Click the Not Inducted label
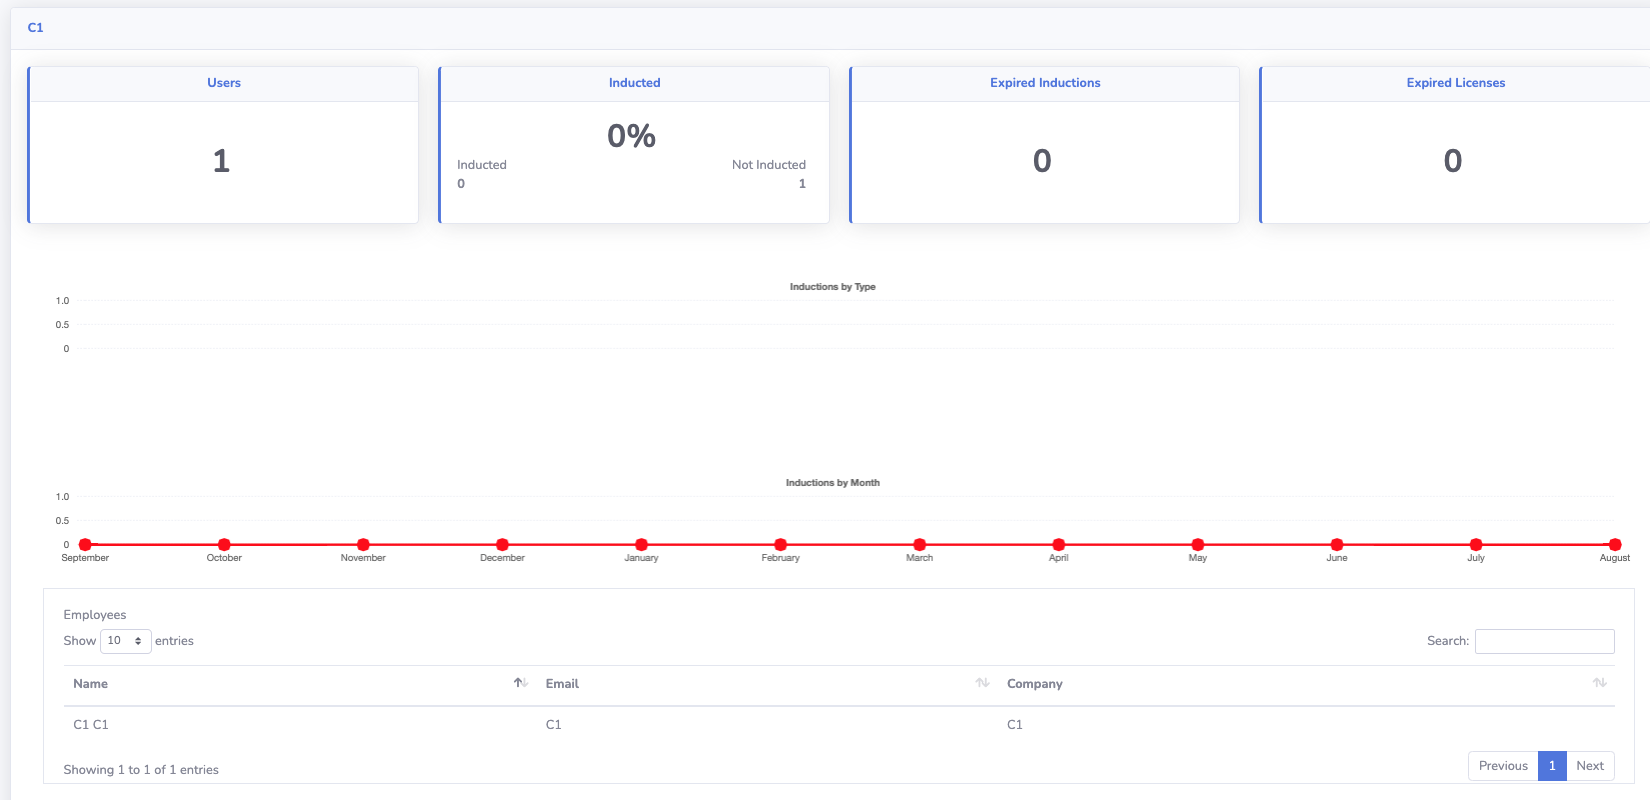The width and height of the screenshot is (1650, 800). pos(768,165)
